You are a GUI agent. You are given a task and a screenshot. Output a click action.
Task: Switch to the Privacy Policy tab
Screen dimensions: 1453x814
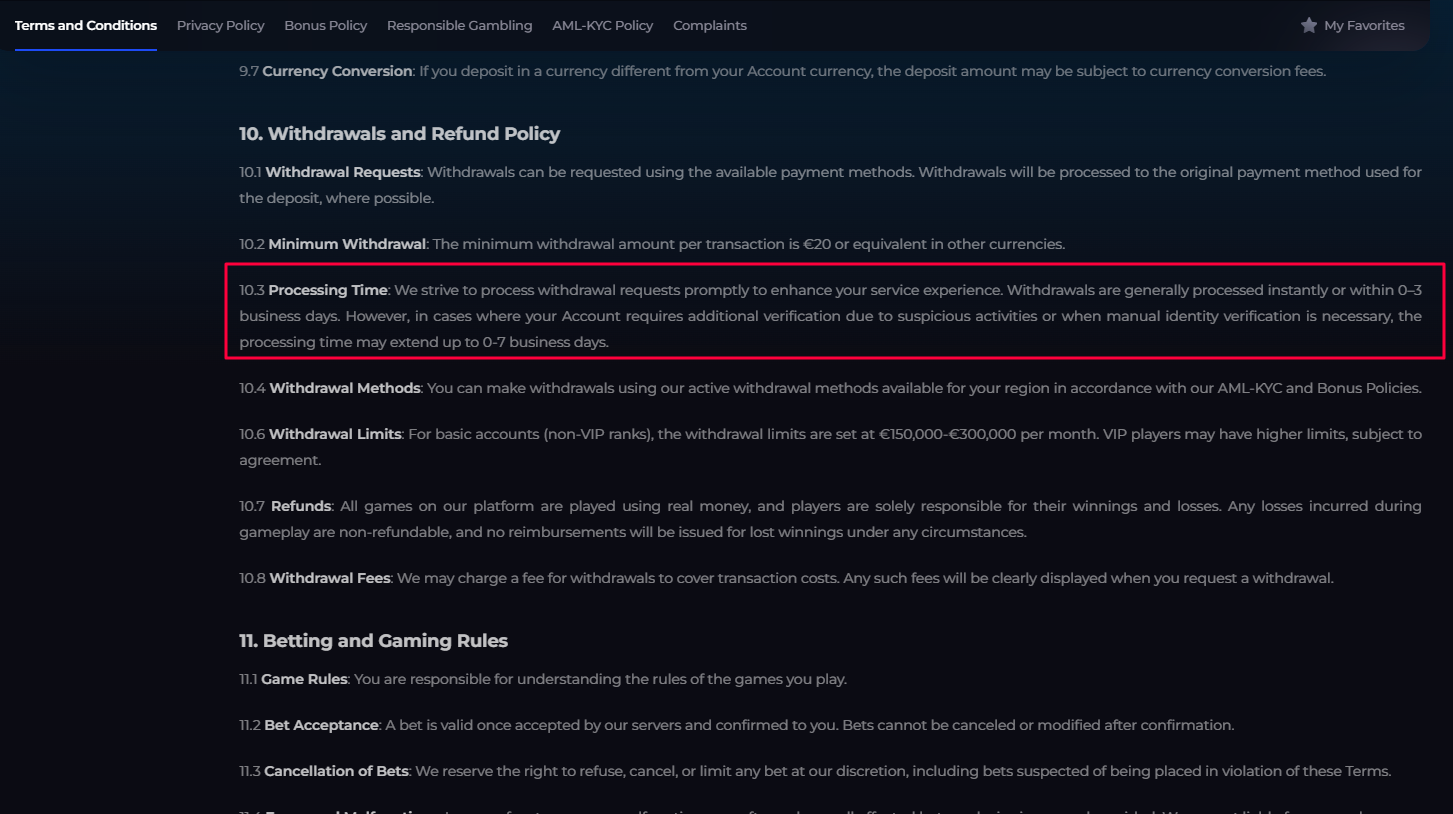[x=221, y=26]
